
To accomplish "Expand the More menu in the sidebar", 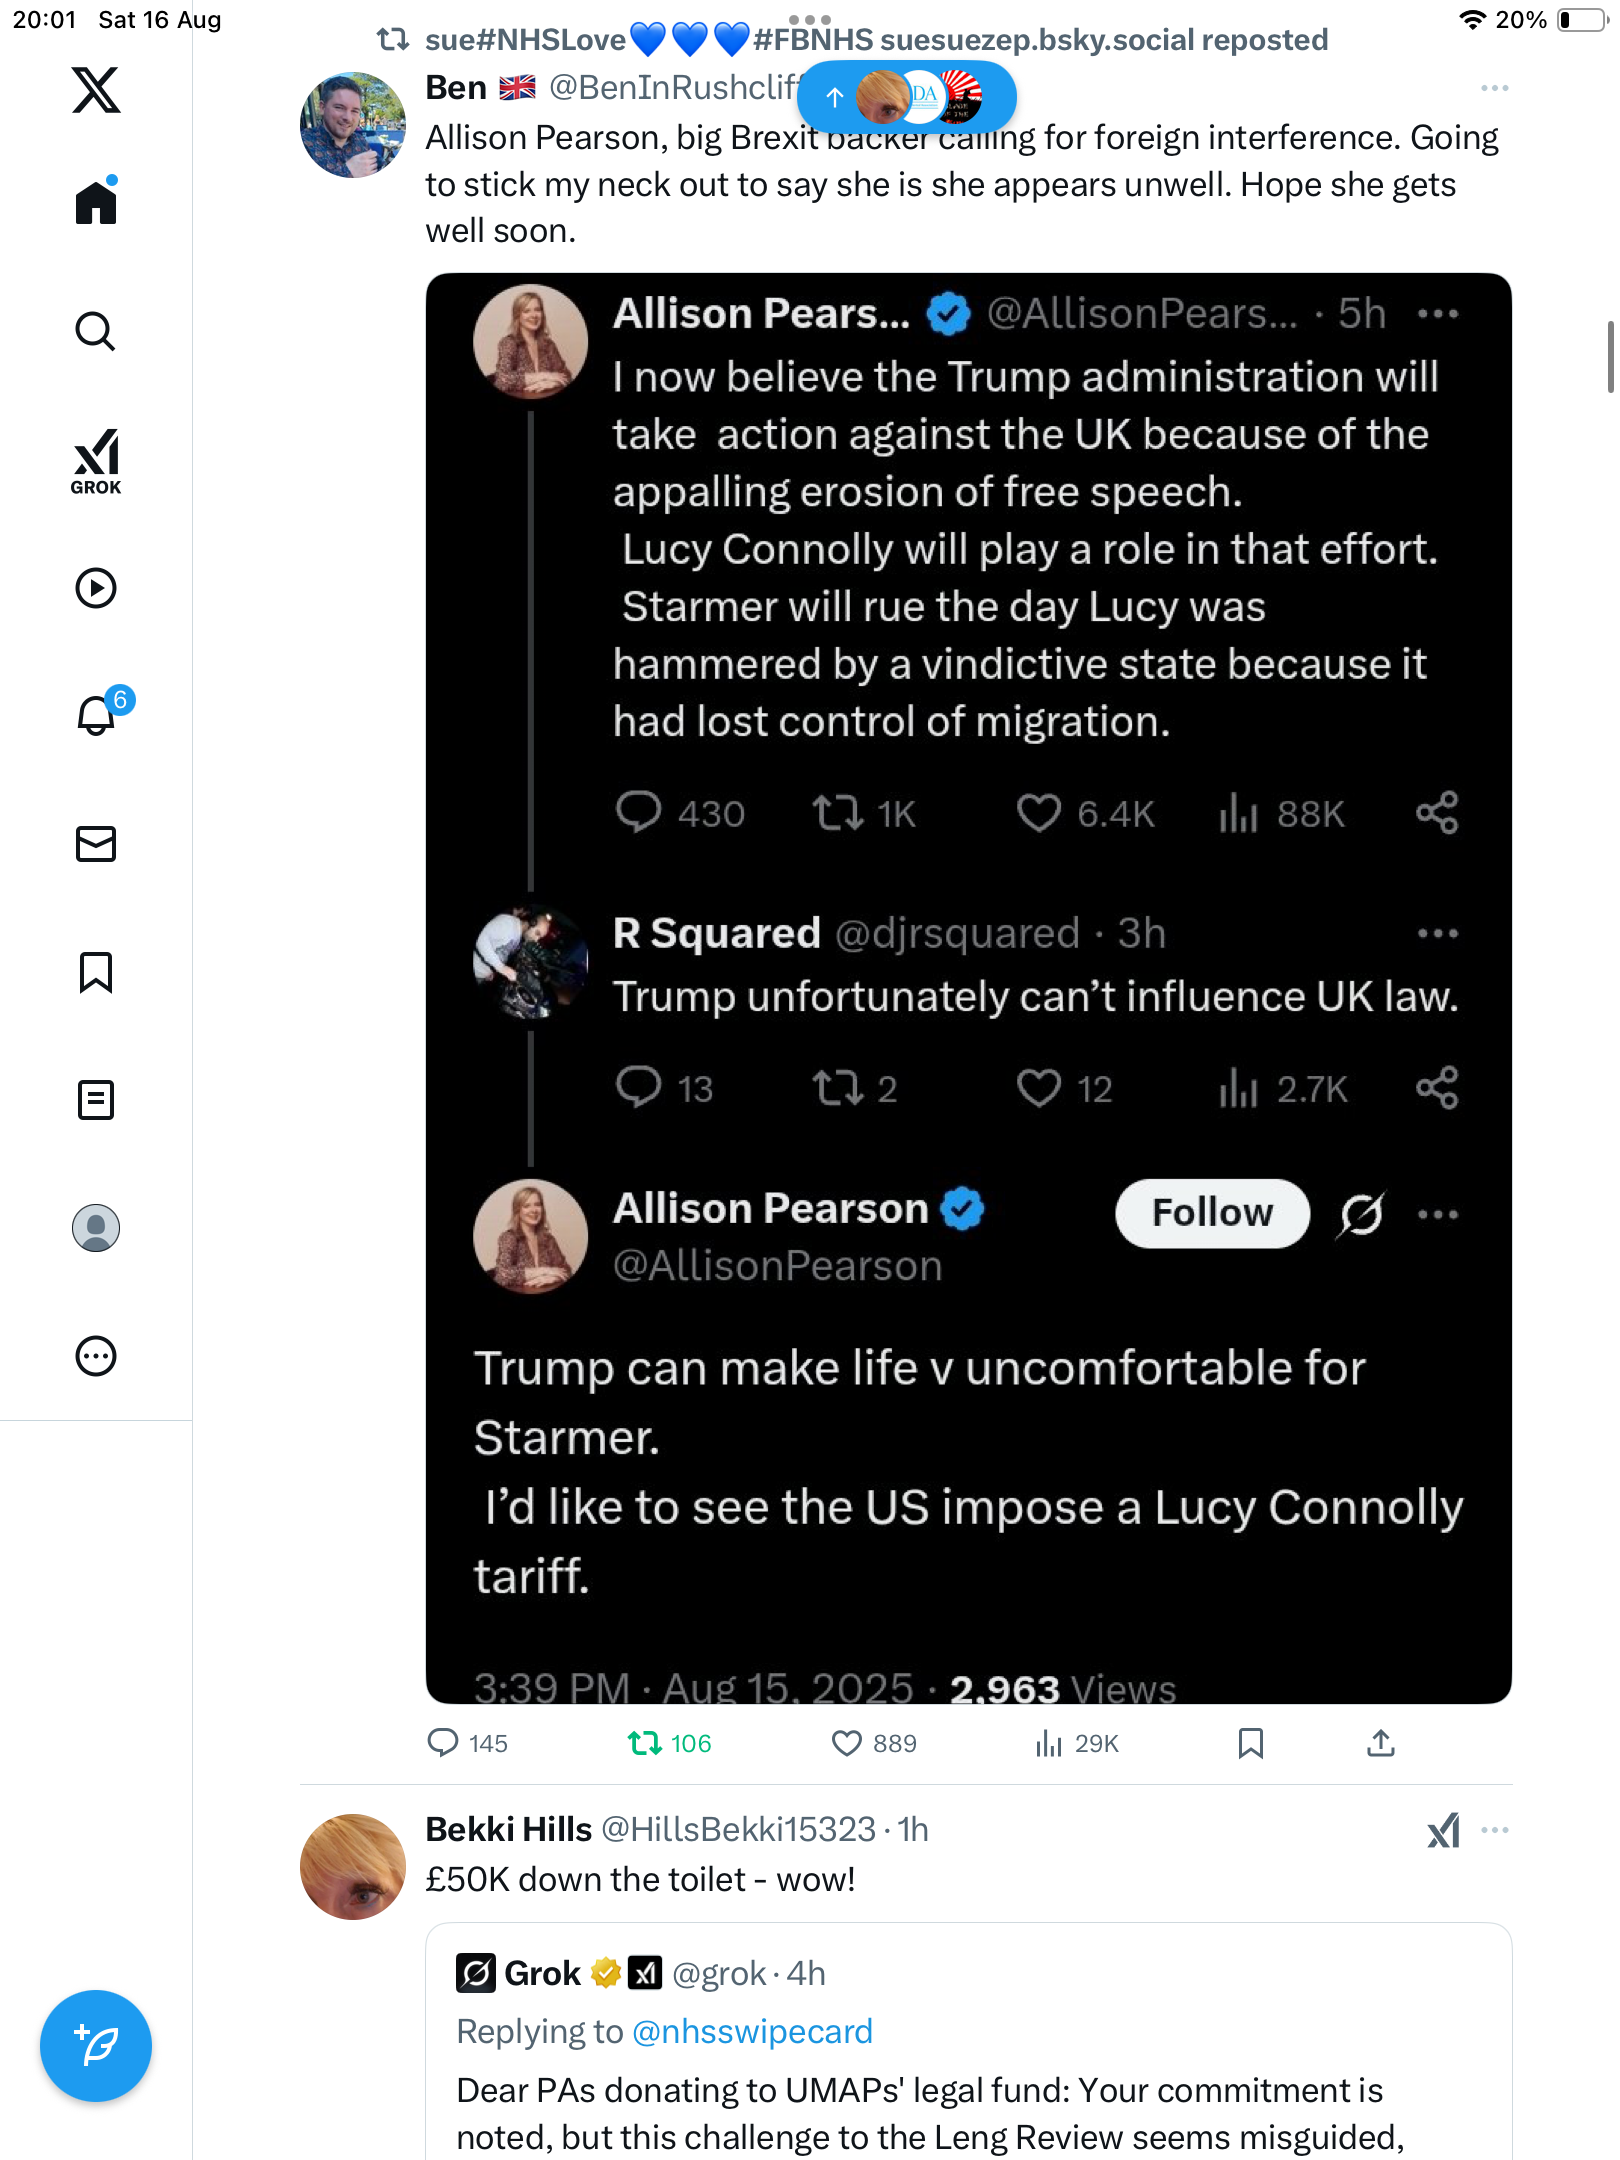I will [x=96, y=1356].
